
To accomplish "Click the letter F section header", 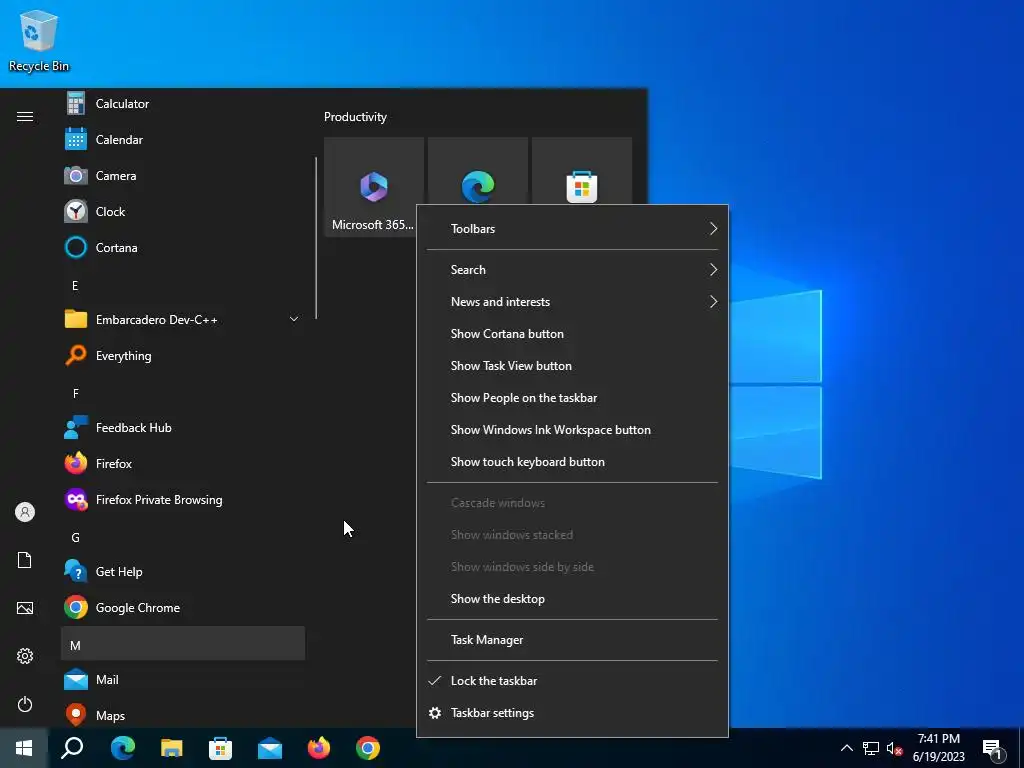I will [x=183, y=393].
